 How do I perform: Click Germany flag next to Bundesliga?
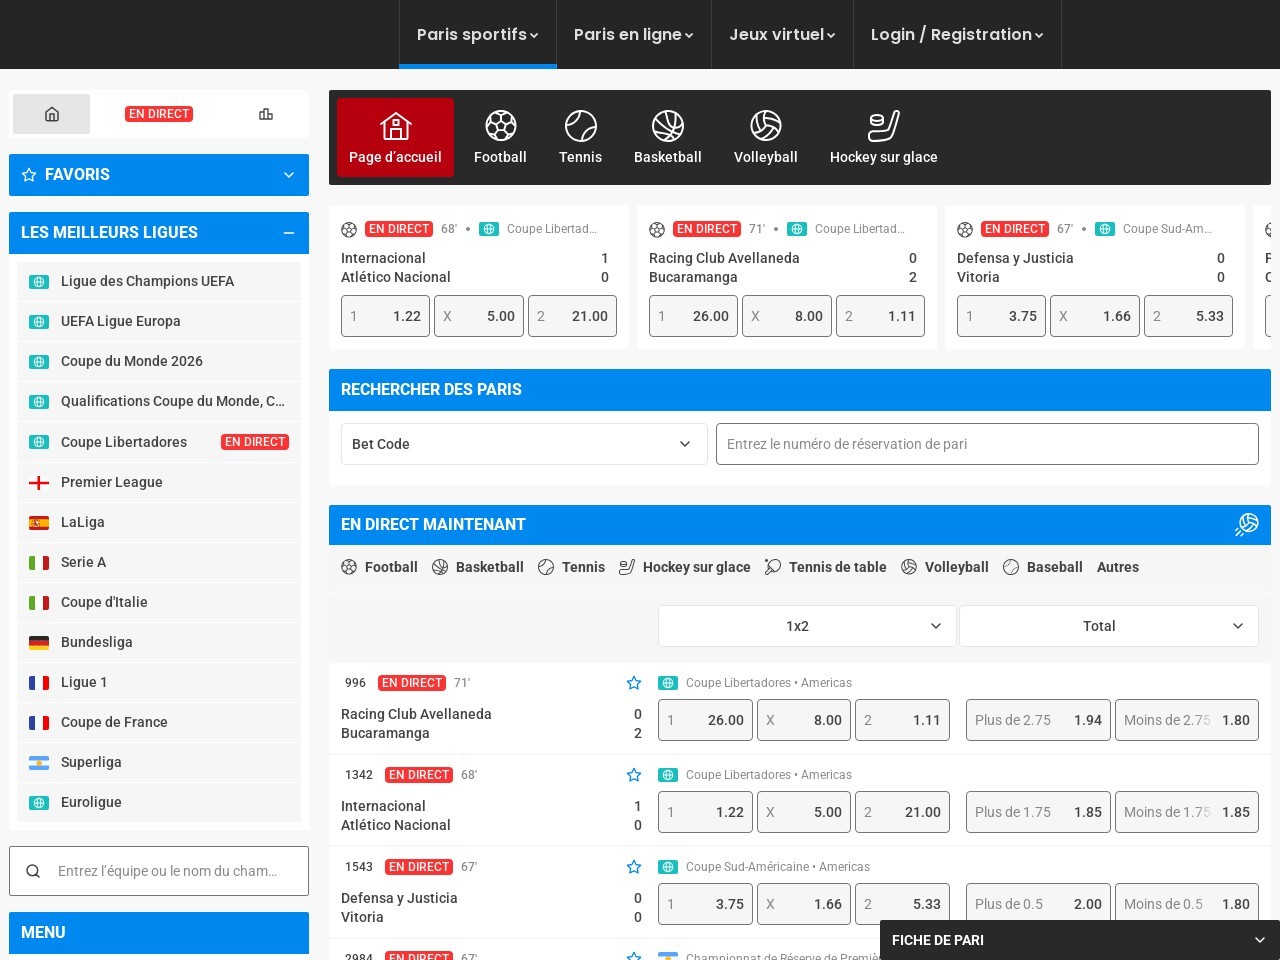39,642
